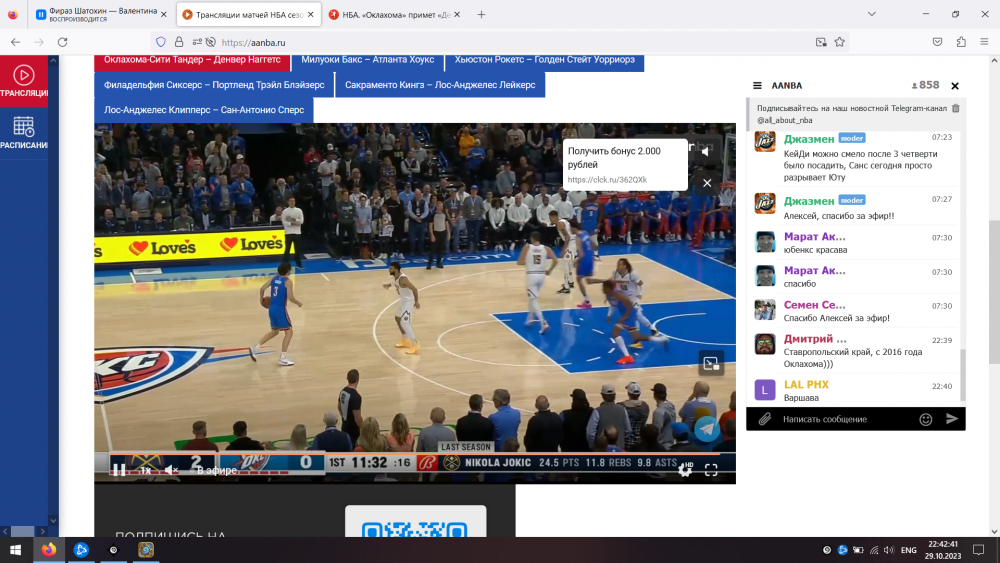Delete the pinned Telegram channel notice
This screenshot has width=1000, height=563.
click(955, 108)
